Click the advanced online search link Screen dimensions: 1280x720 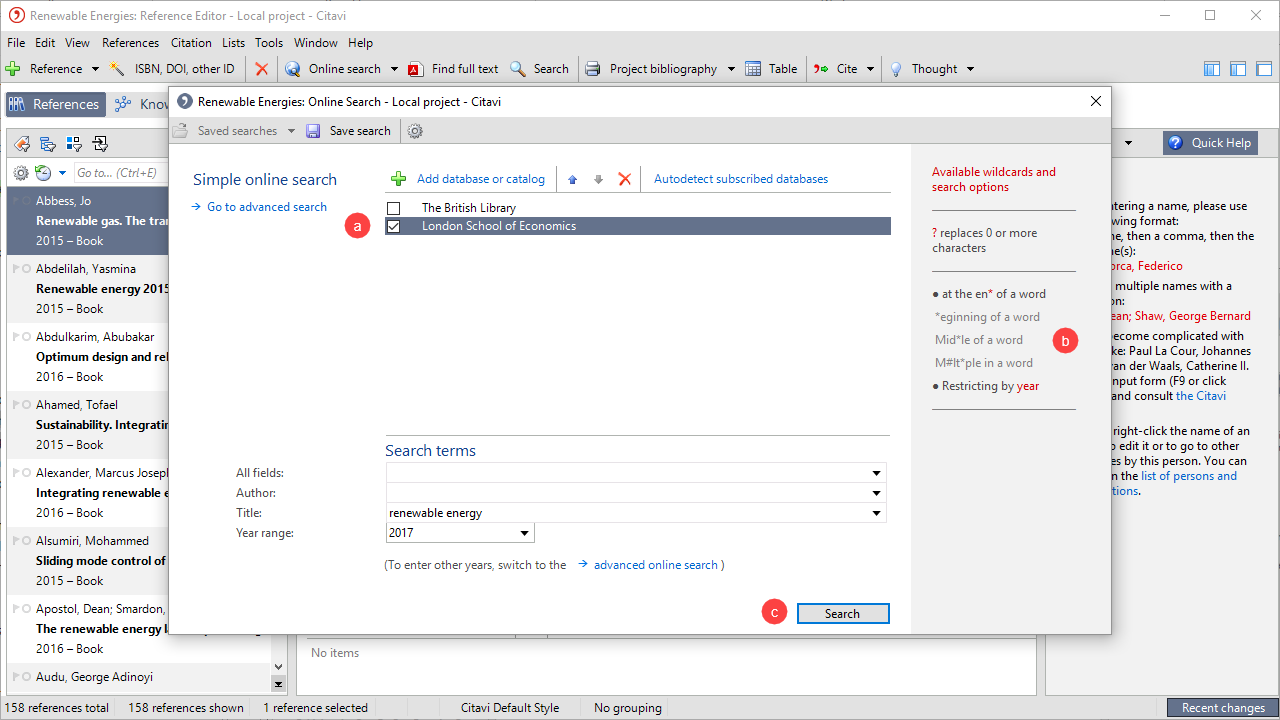click(x=656, y=565)
